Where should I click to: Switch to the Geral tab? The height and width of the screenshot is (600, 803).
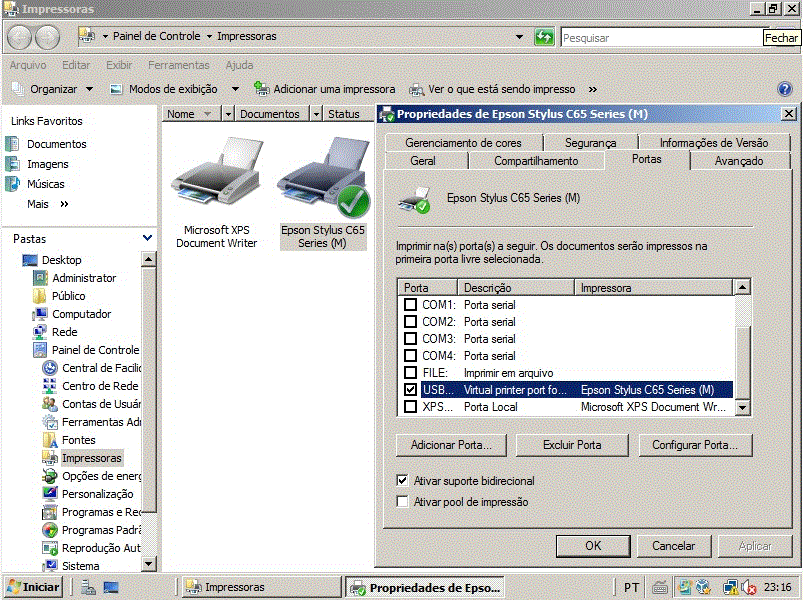coord(422,161)
